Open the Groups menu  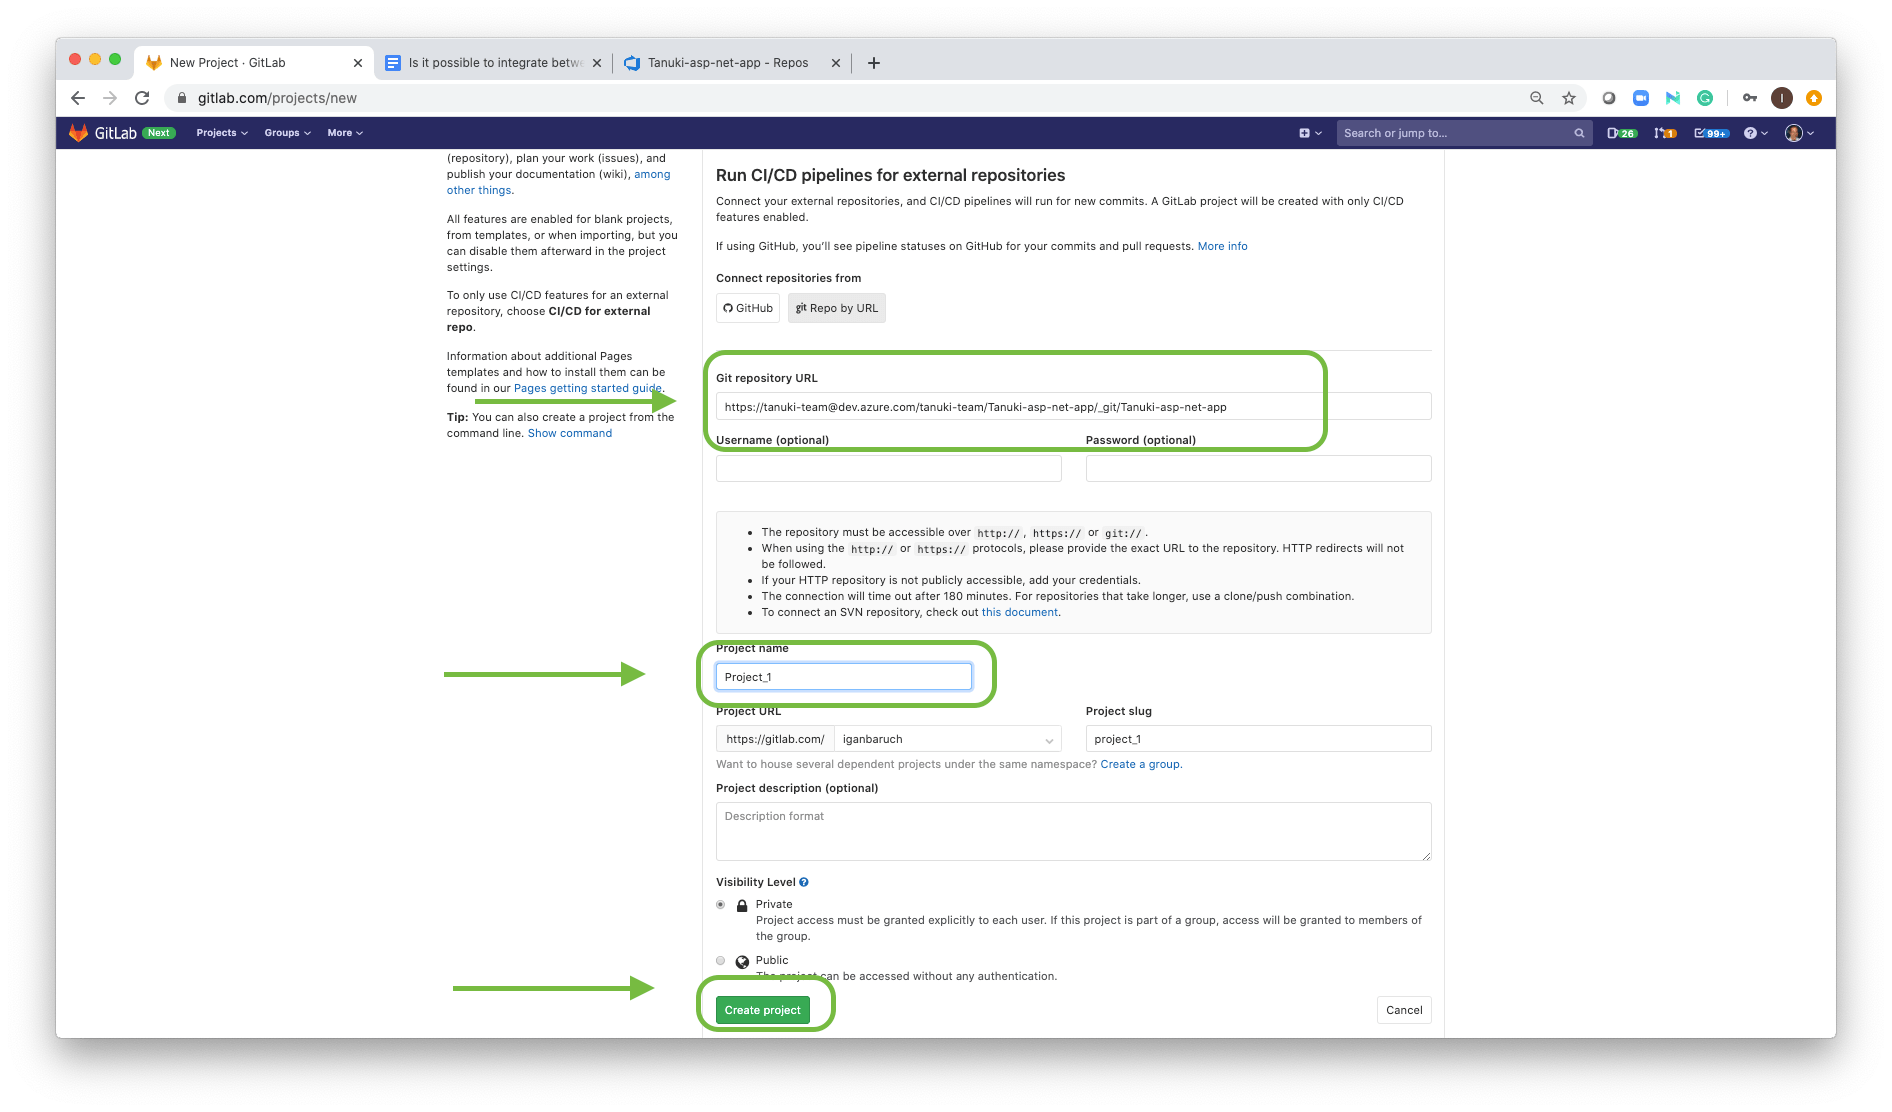tap(287, 132)
